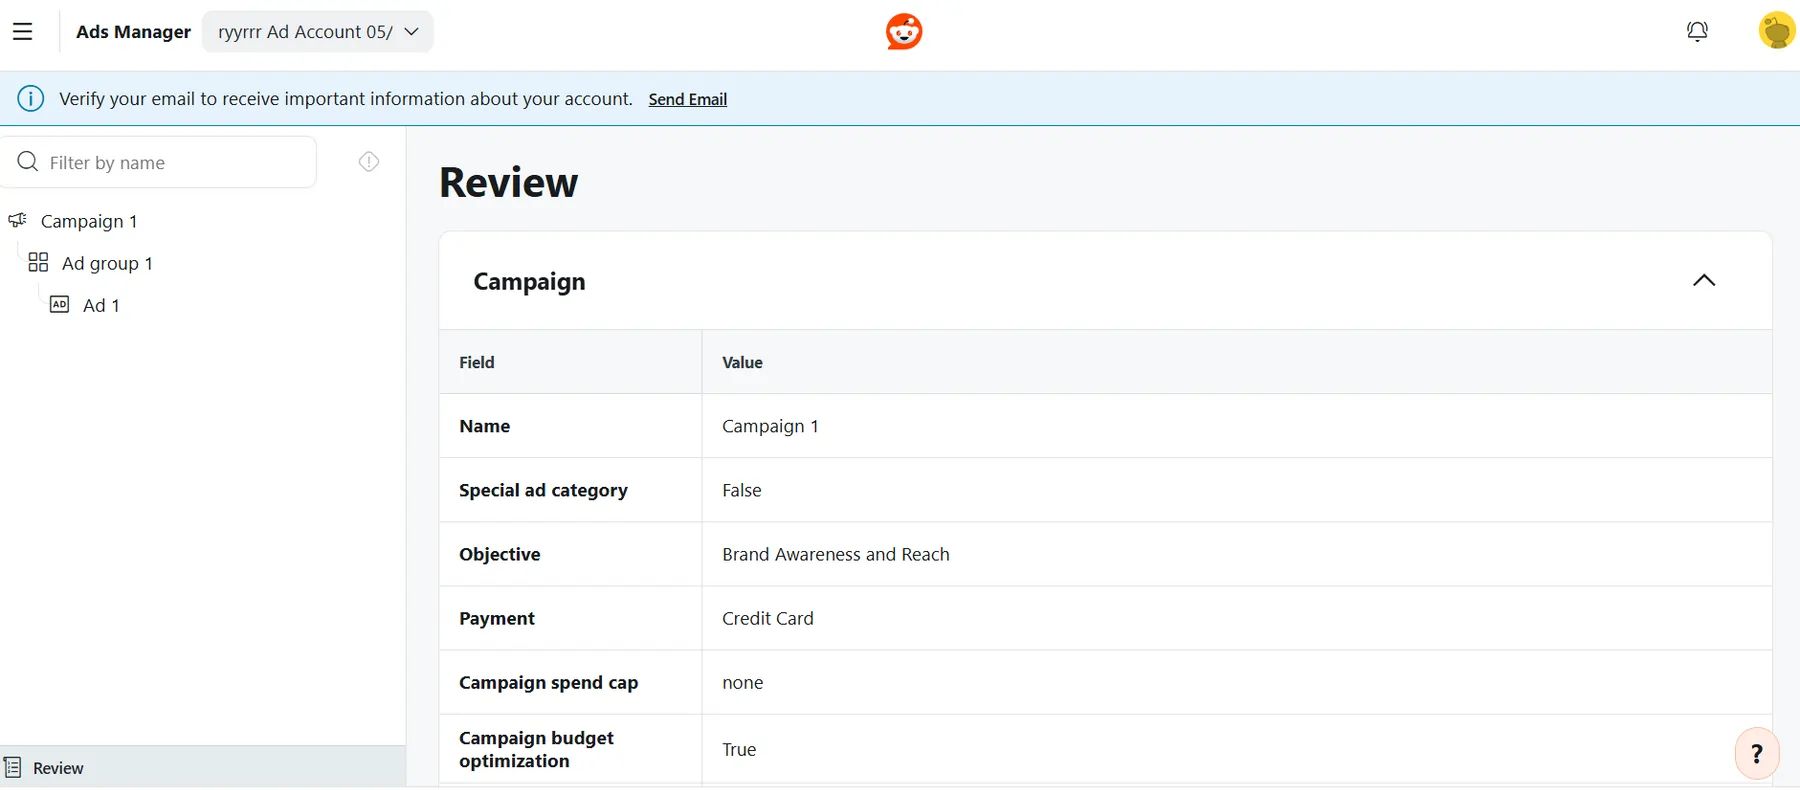Open the hamburger navigation menu
Viewport: 1800px width, 790px height.
pyautogui.click(x=22, y=32)
